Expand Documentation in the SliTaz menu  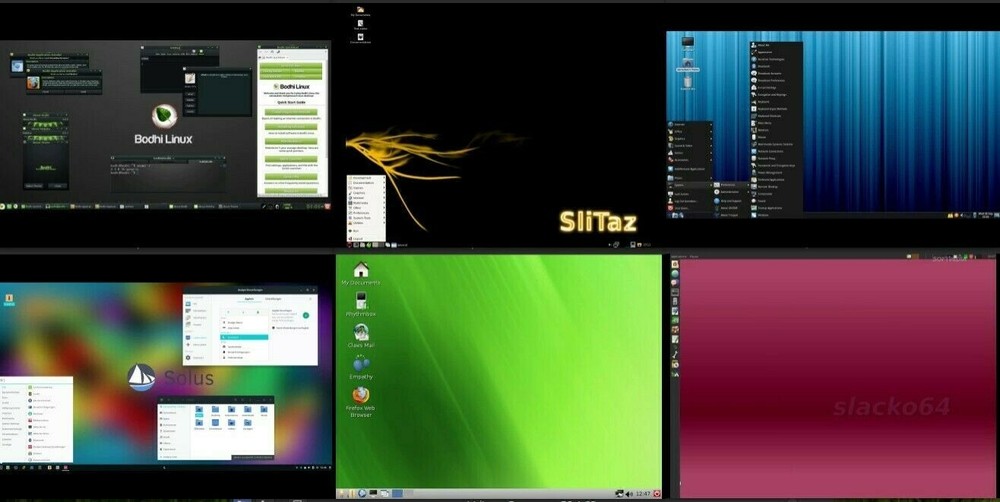[367, 183]
